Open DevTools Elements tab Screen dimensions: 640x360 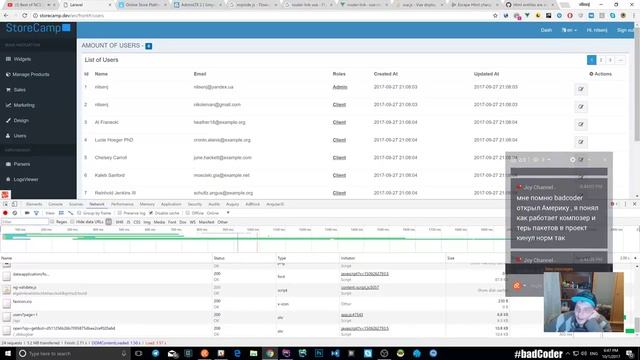point(34,204)
